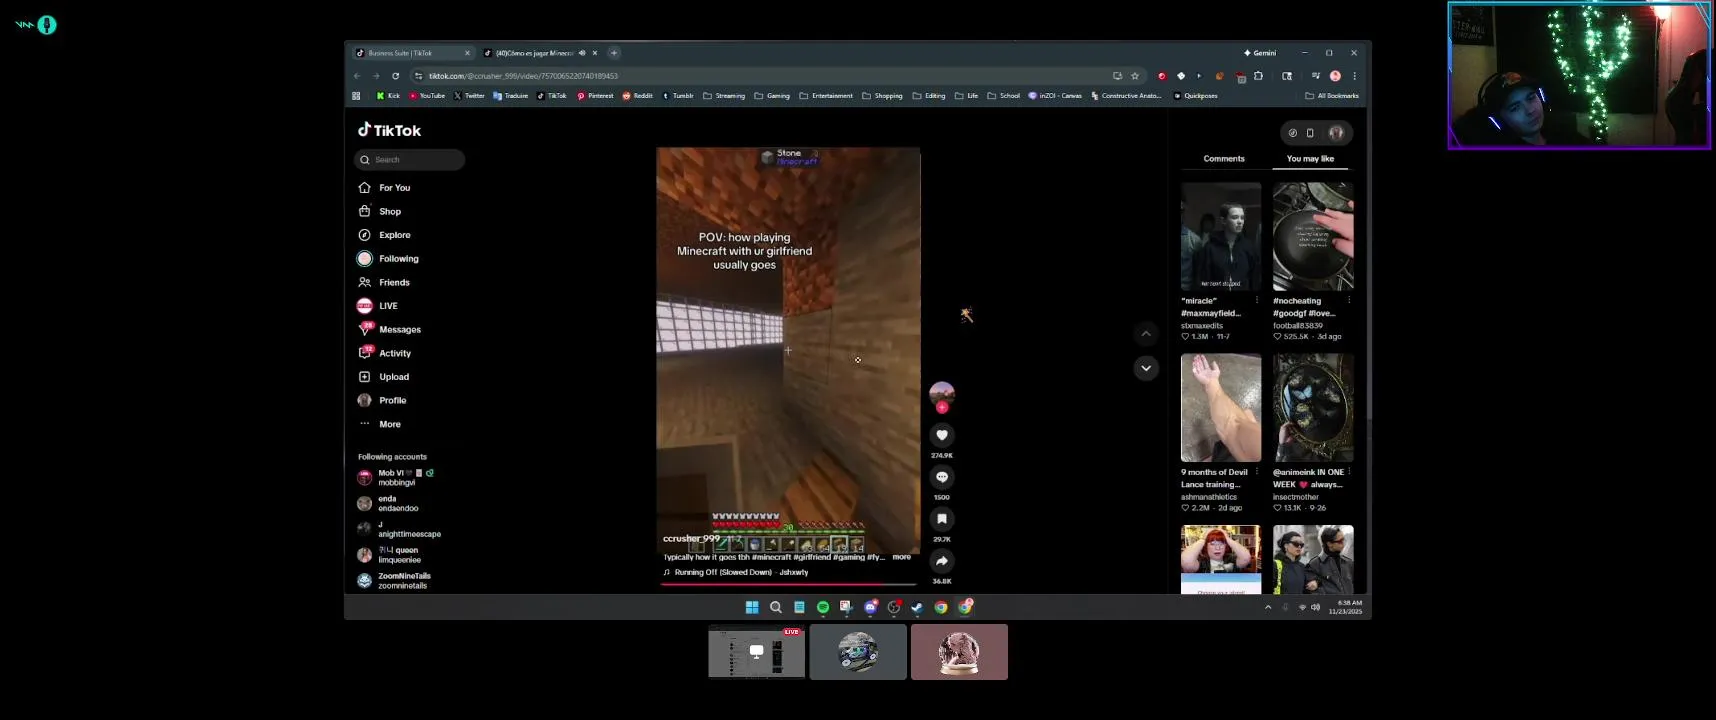Switch to the Comments tab
This screenshot has height=720, width=1716.
click(1224, 159)
